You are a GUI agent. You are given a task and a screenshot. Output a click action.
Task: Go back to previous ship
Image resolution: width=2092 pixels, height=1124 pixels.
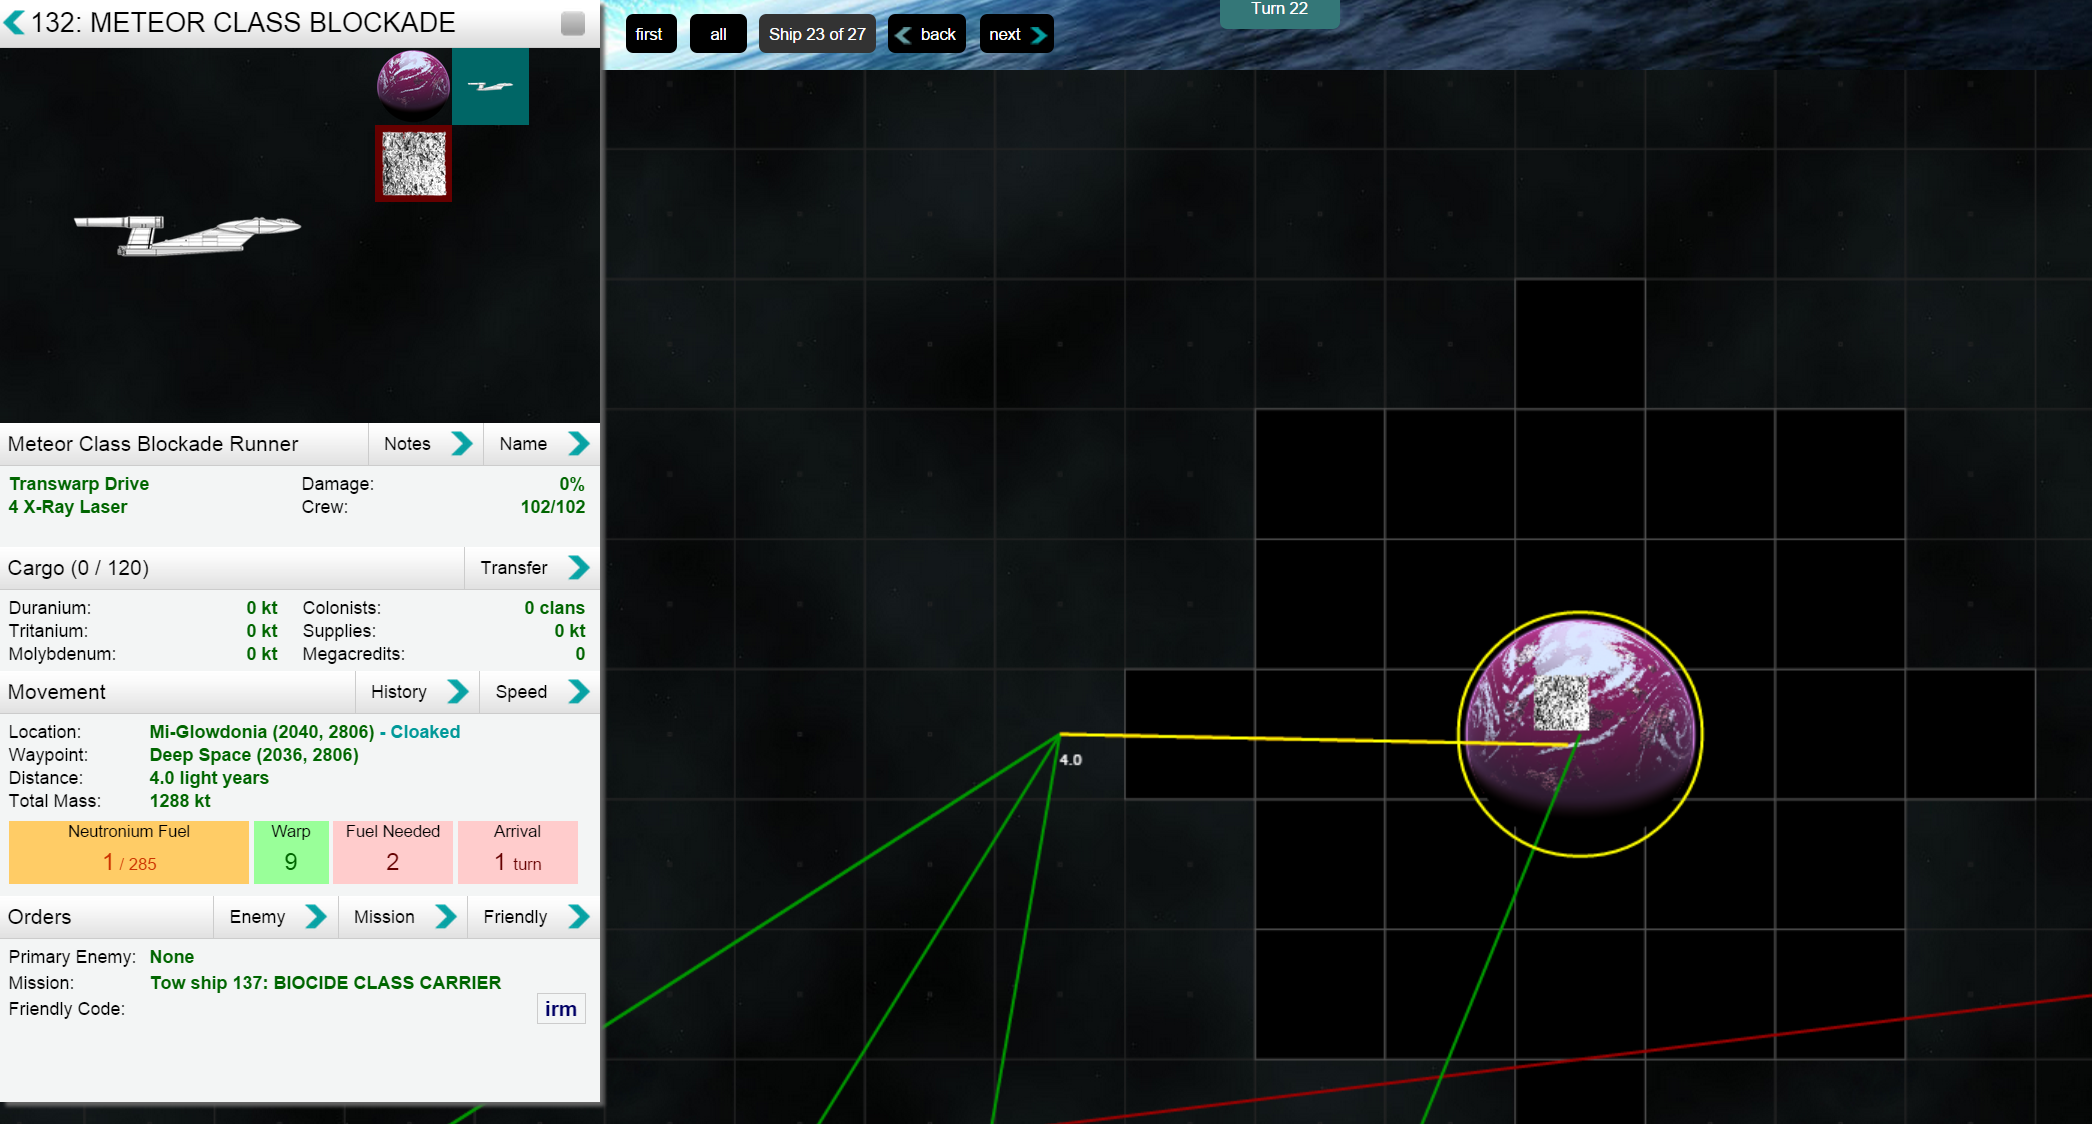(927, 34)
